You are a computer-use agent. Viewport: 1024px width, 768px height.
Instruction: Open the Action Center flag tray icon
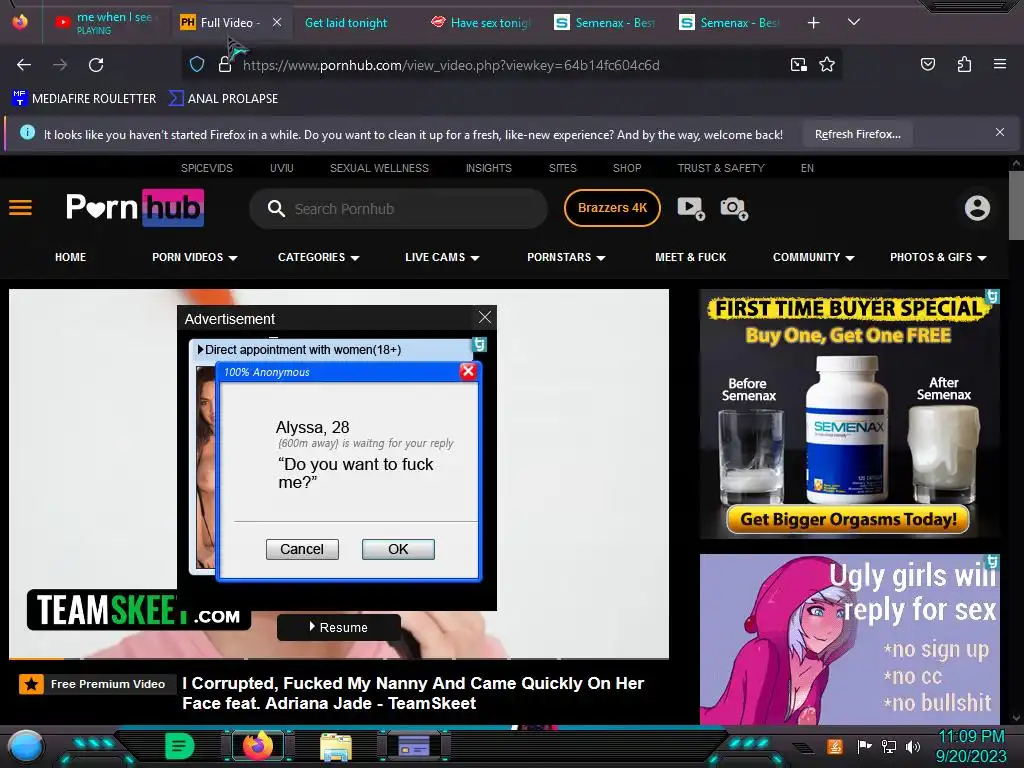coord(864,746)
